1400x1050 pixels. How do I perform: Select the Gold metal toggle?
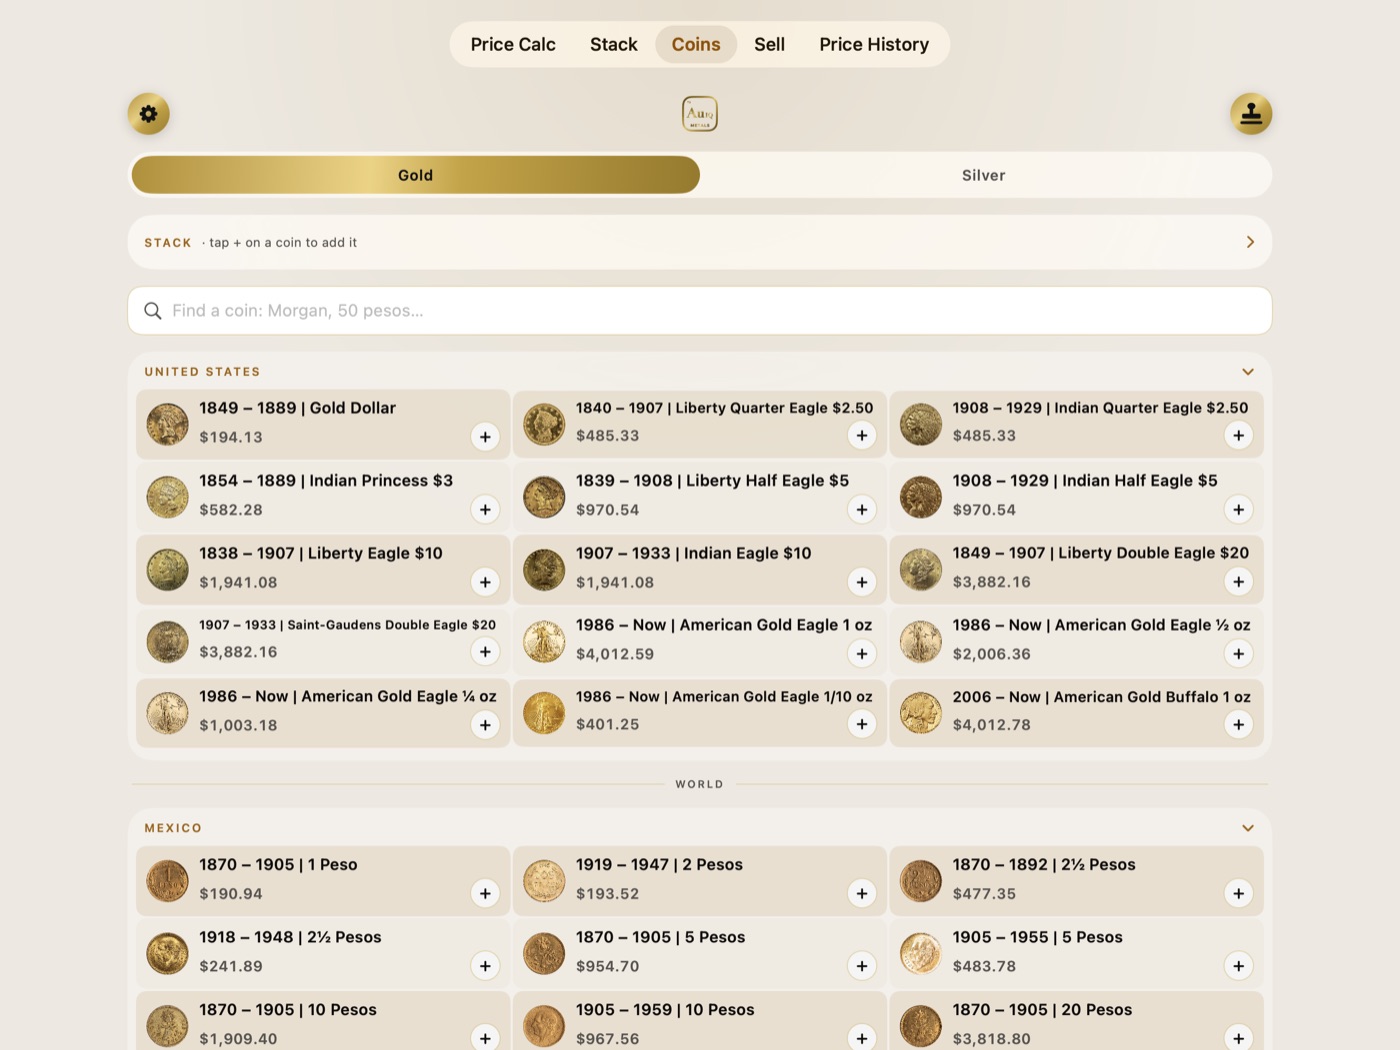click(416, 175)
